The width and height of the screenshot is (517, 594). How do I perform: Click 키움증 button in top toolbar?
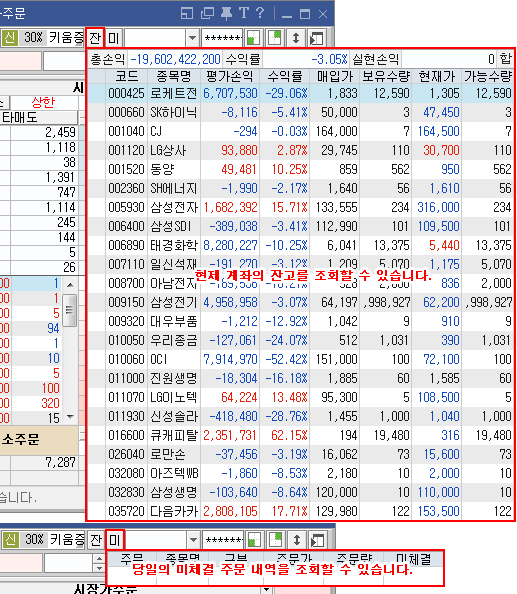pyautogui.click(x=66, y=38)
